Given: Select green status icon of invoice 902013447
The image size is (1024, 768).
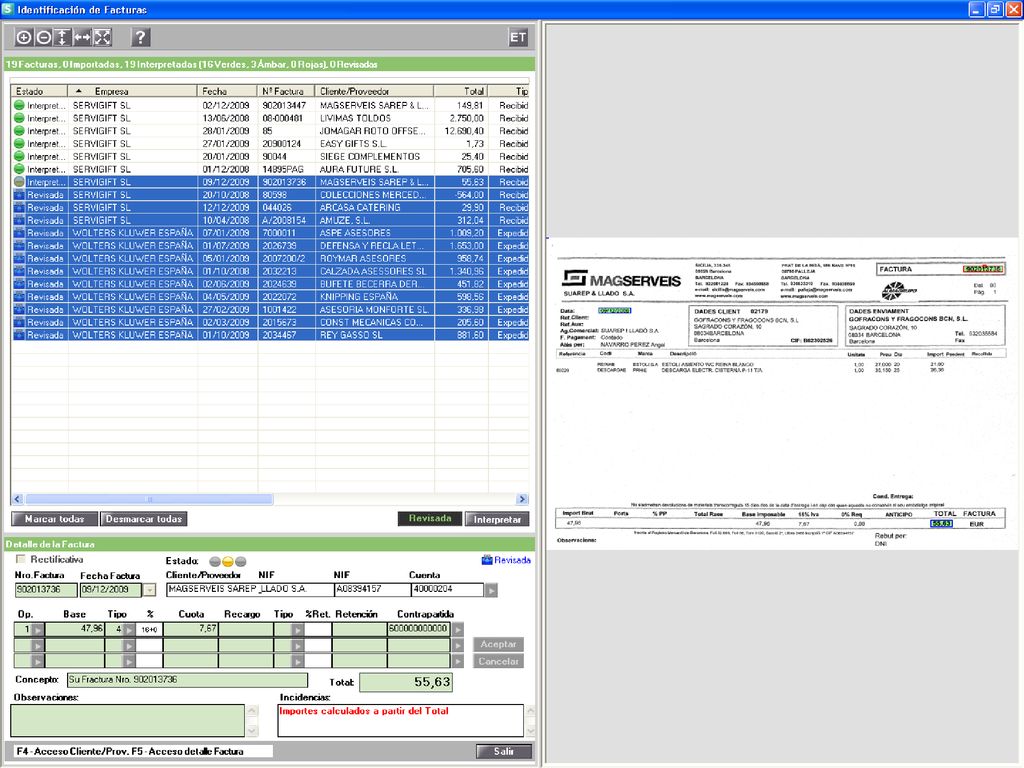Looking at the screenshot, I should point(19,105).
